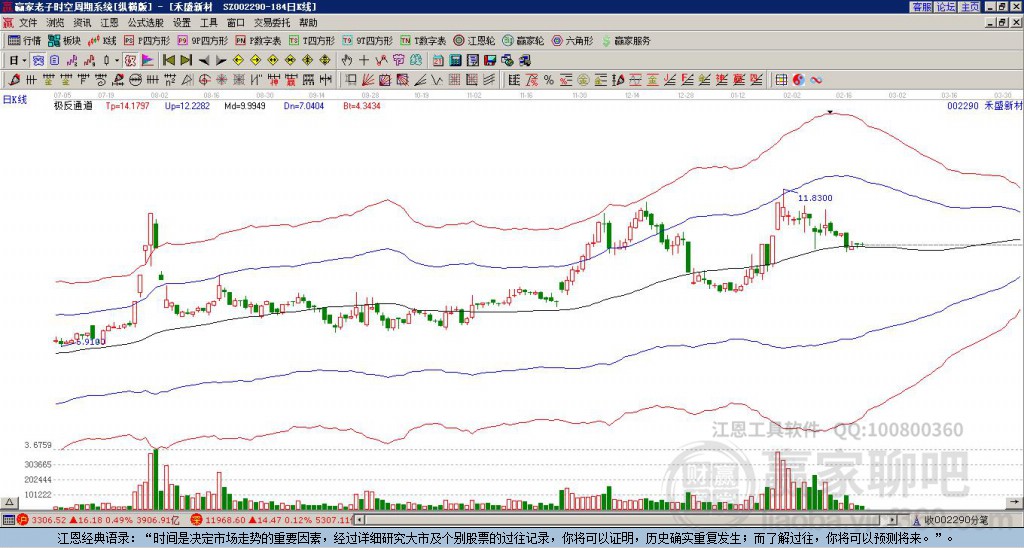Open the 设置 menu
The image size is (1024, 548).
(182, 23)
